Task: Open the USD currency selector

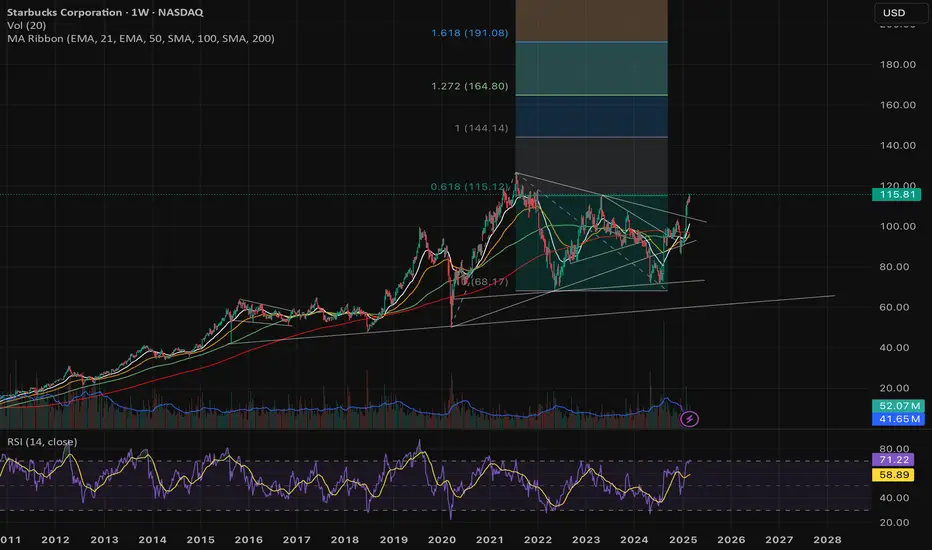Action: pos(901,12)
